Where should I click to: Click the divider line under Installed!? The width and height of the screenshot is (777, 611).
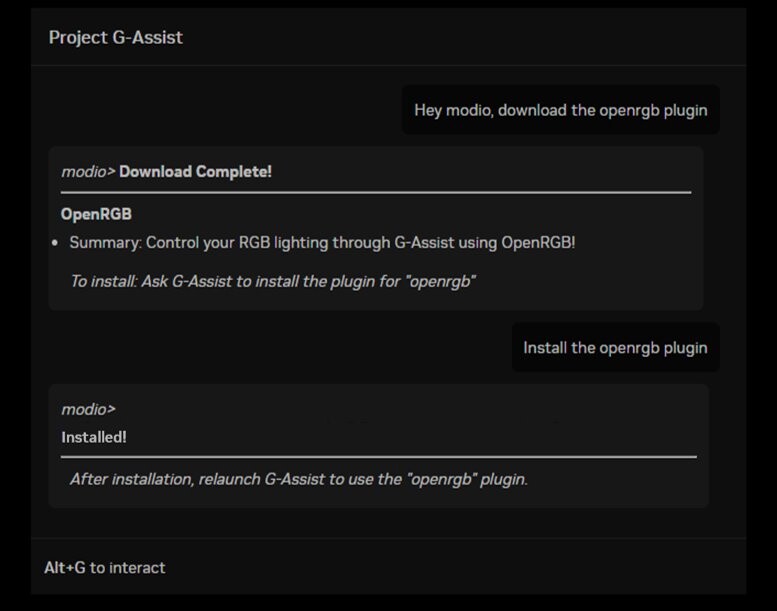point(378,457)
